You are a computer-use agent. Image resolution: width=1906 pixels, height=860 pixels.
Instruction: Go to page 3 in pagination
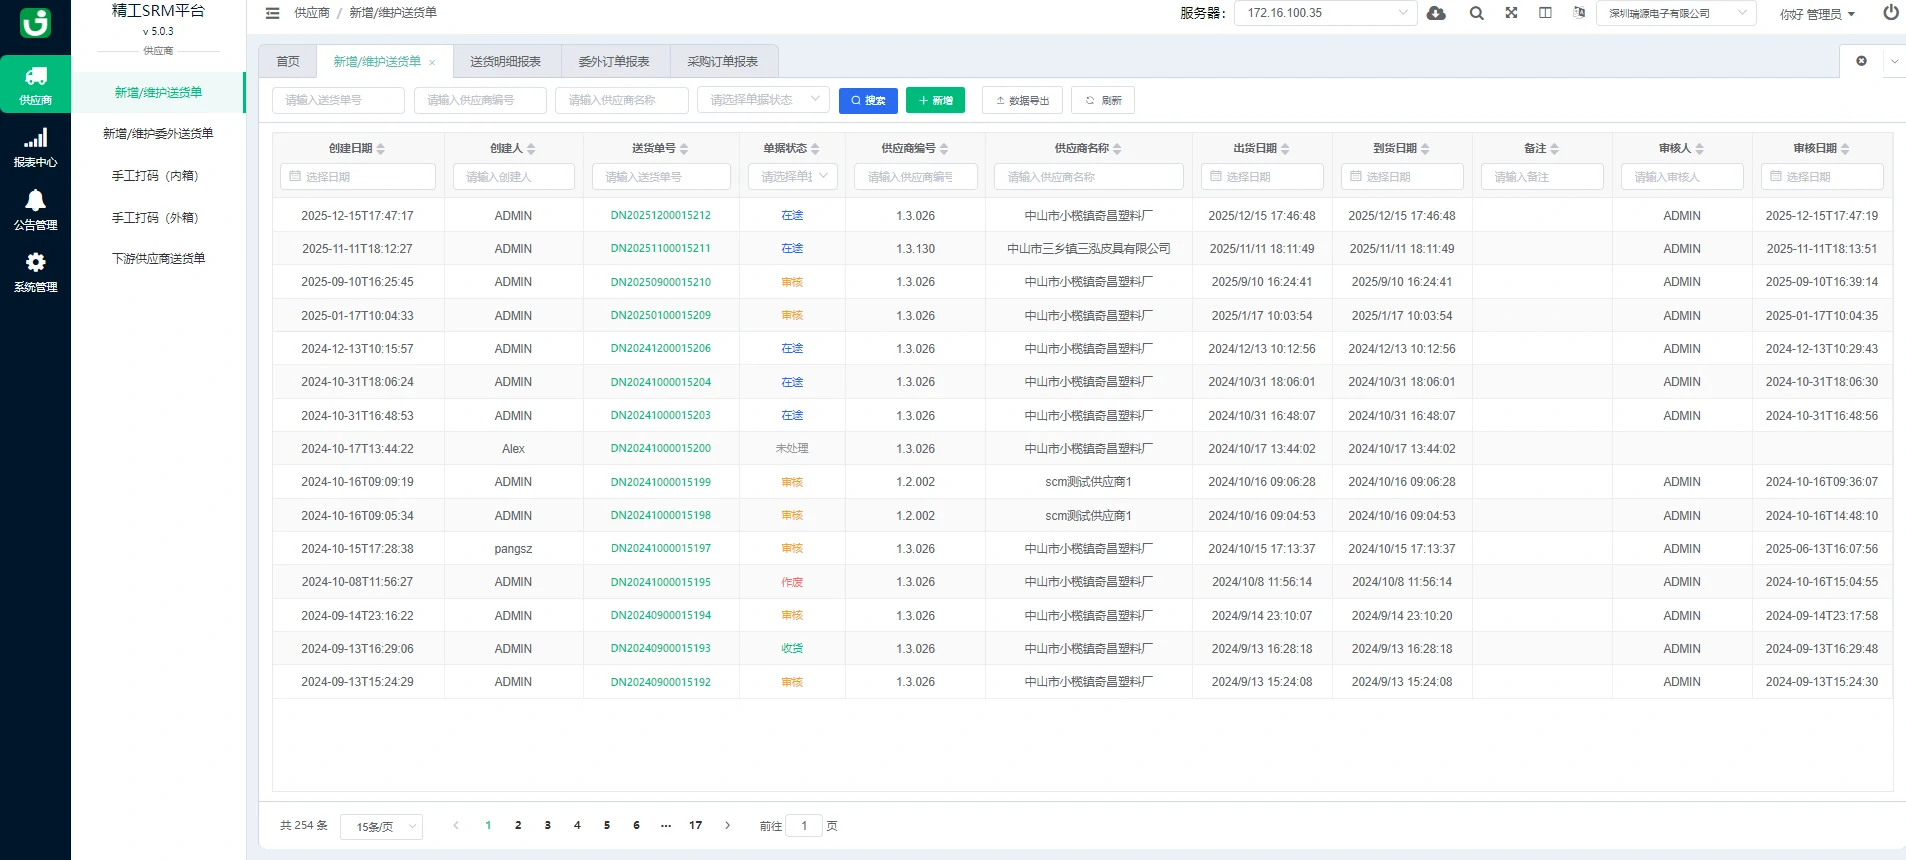tap(547, 826)
